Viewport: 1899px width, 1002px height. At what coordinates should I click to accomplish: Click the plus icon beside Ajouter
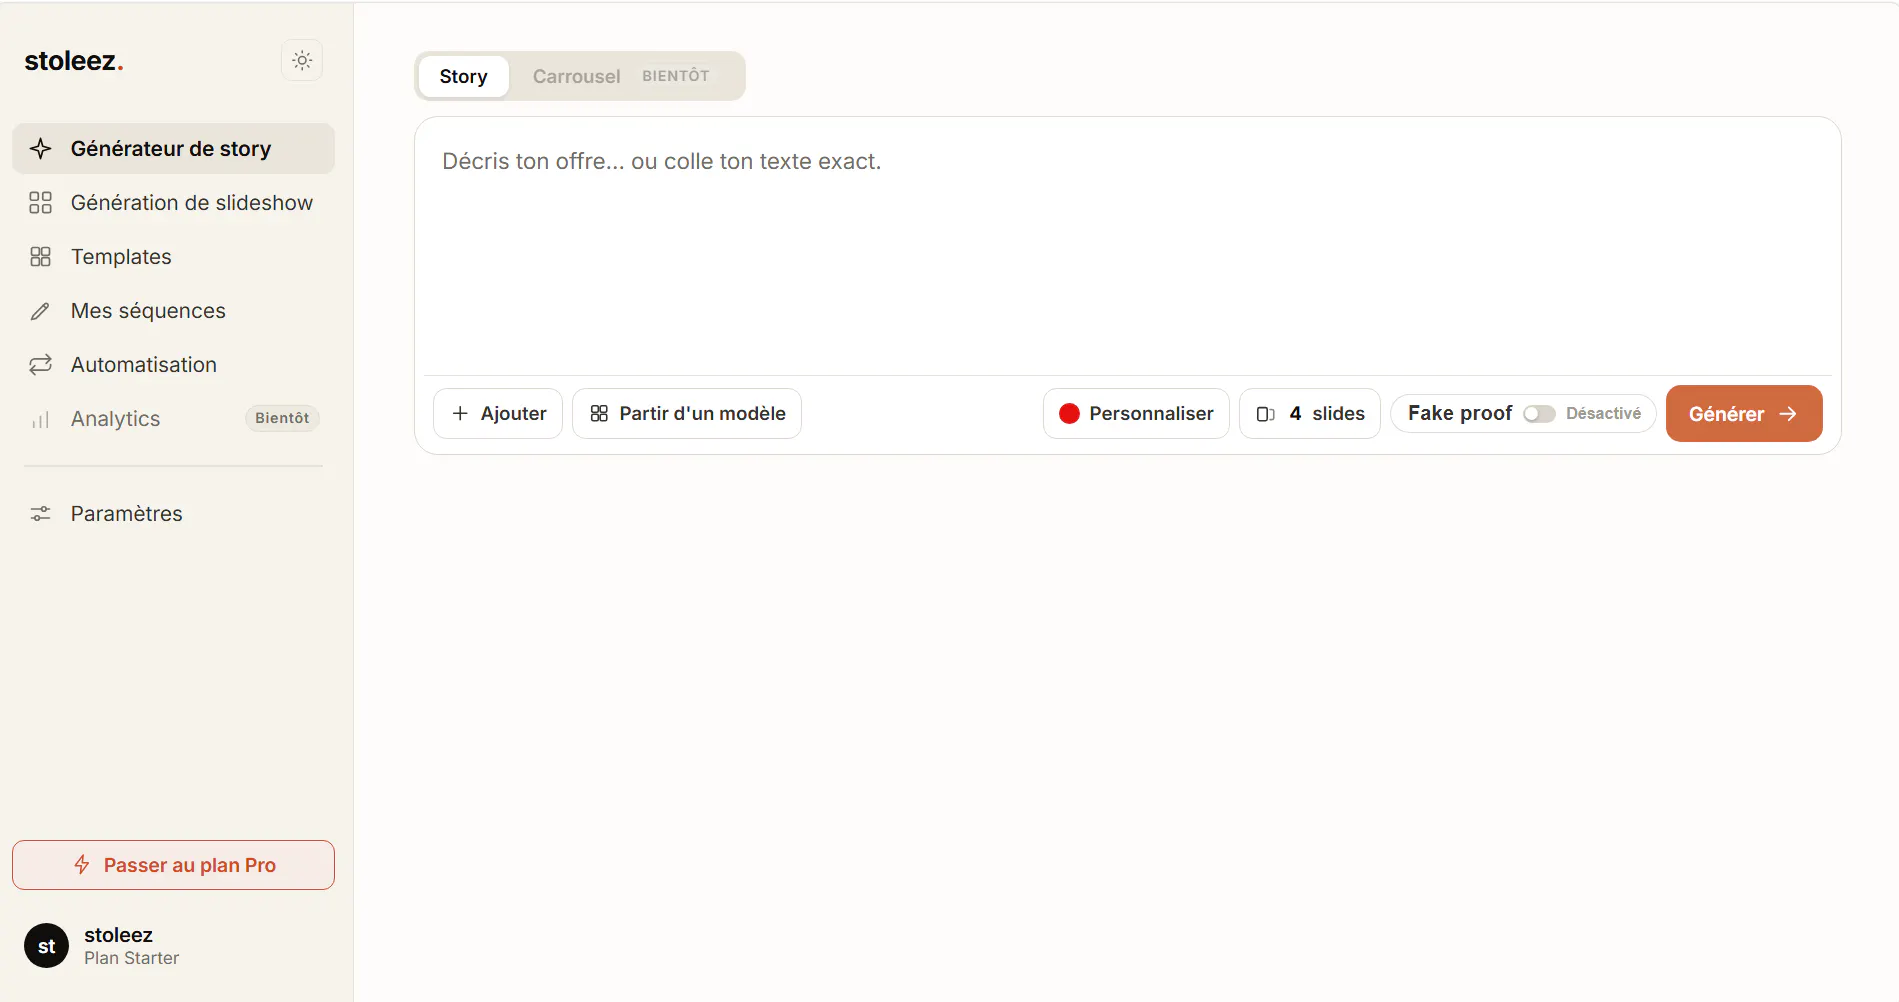point(460,413)
